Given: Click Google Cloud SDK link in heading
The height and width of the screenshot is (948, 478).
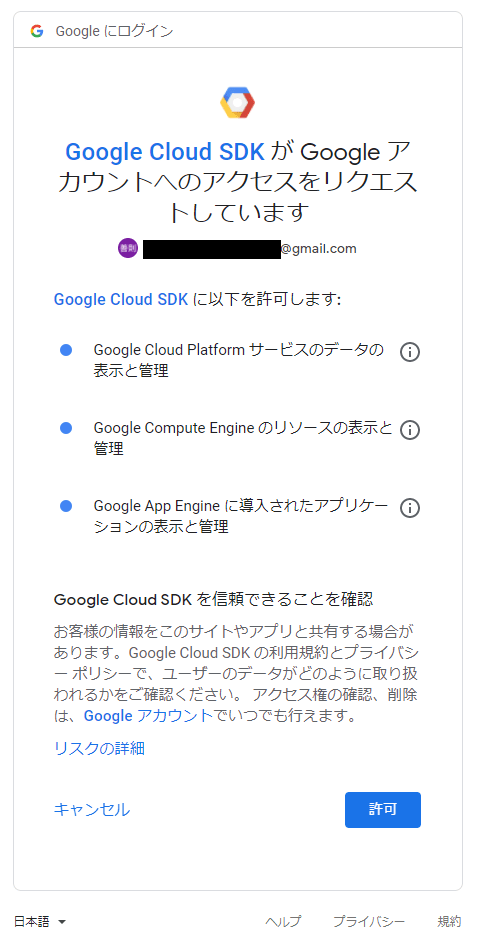Looking at the screenshot, I should [165, 152].
